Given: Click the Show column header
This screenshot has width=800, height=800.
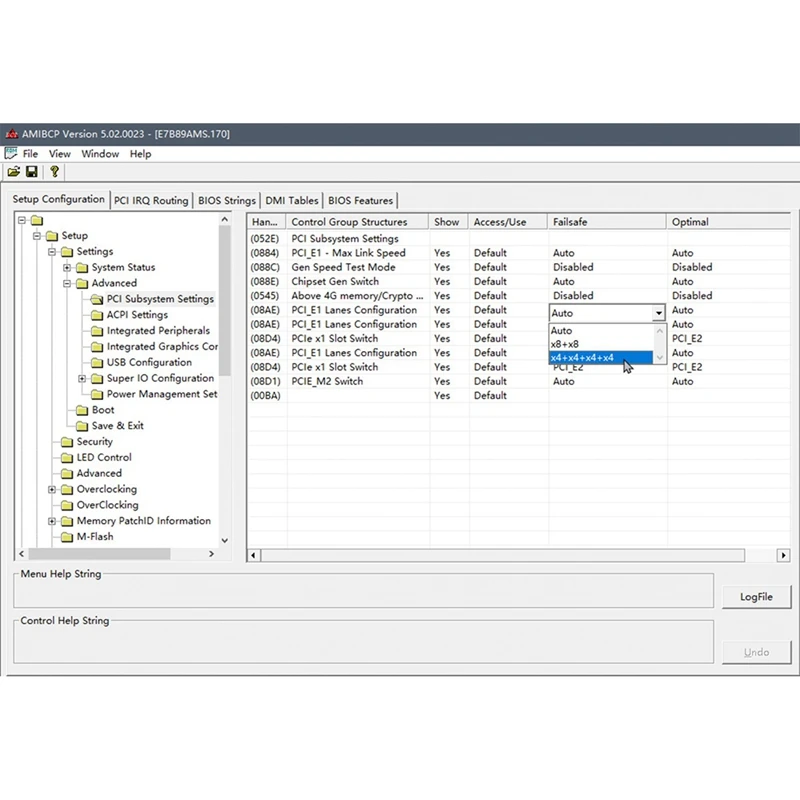Looking at the screenshot, I should point(448,222).
